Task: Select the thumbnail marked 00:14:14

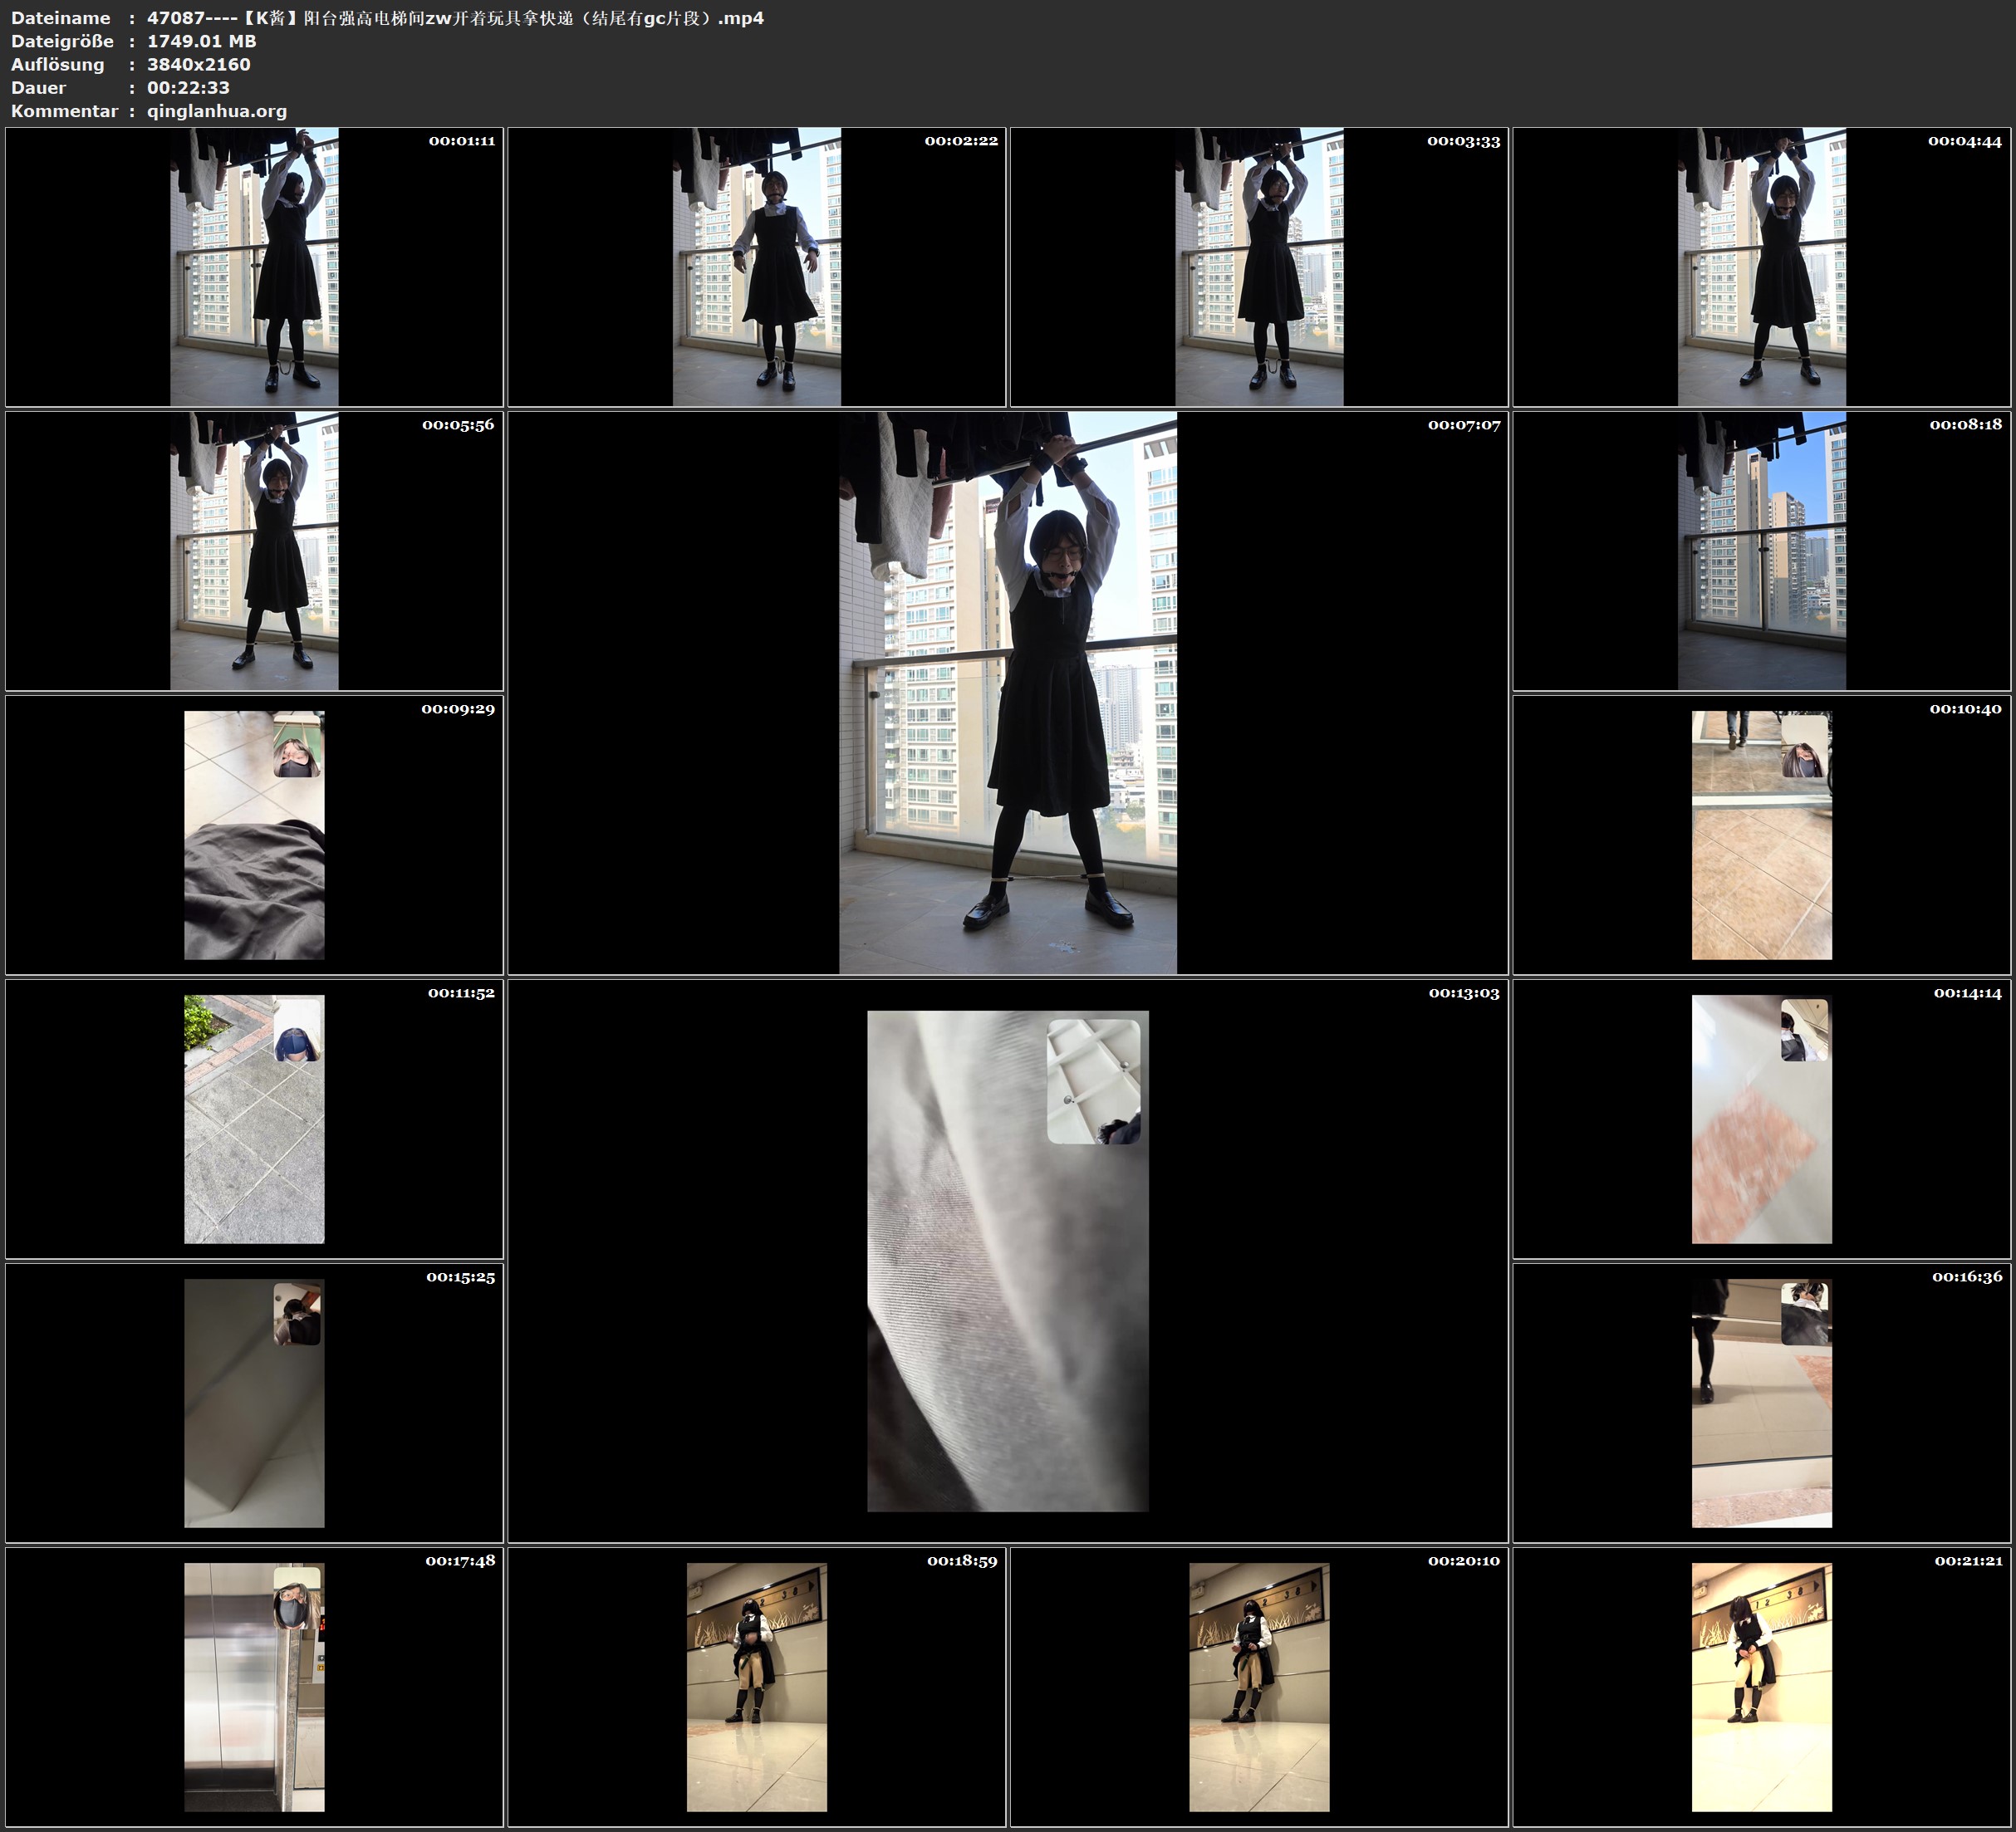Action: pyautogui.click(x=1761, y=1119)
